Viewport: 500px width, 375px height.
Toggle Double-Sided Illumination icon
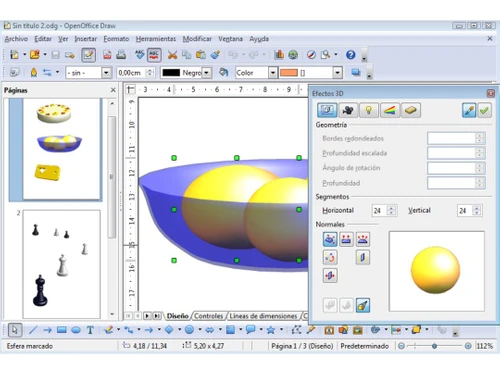pyautogui.click(x=363, y=258)
